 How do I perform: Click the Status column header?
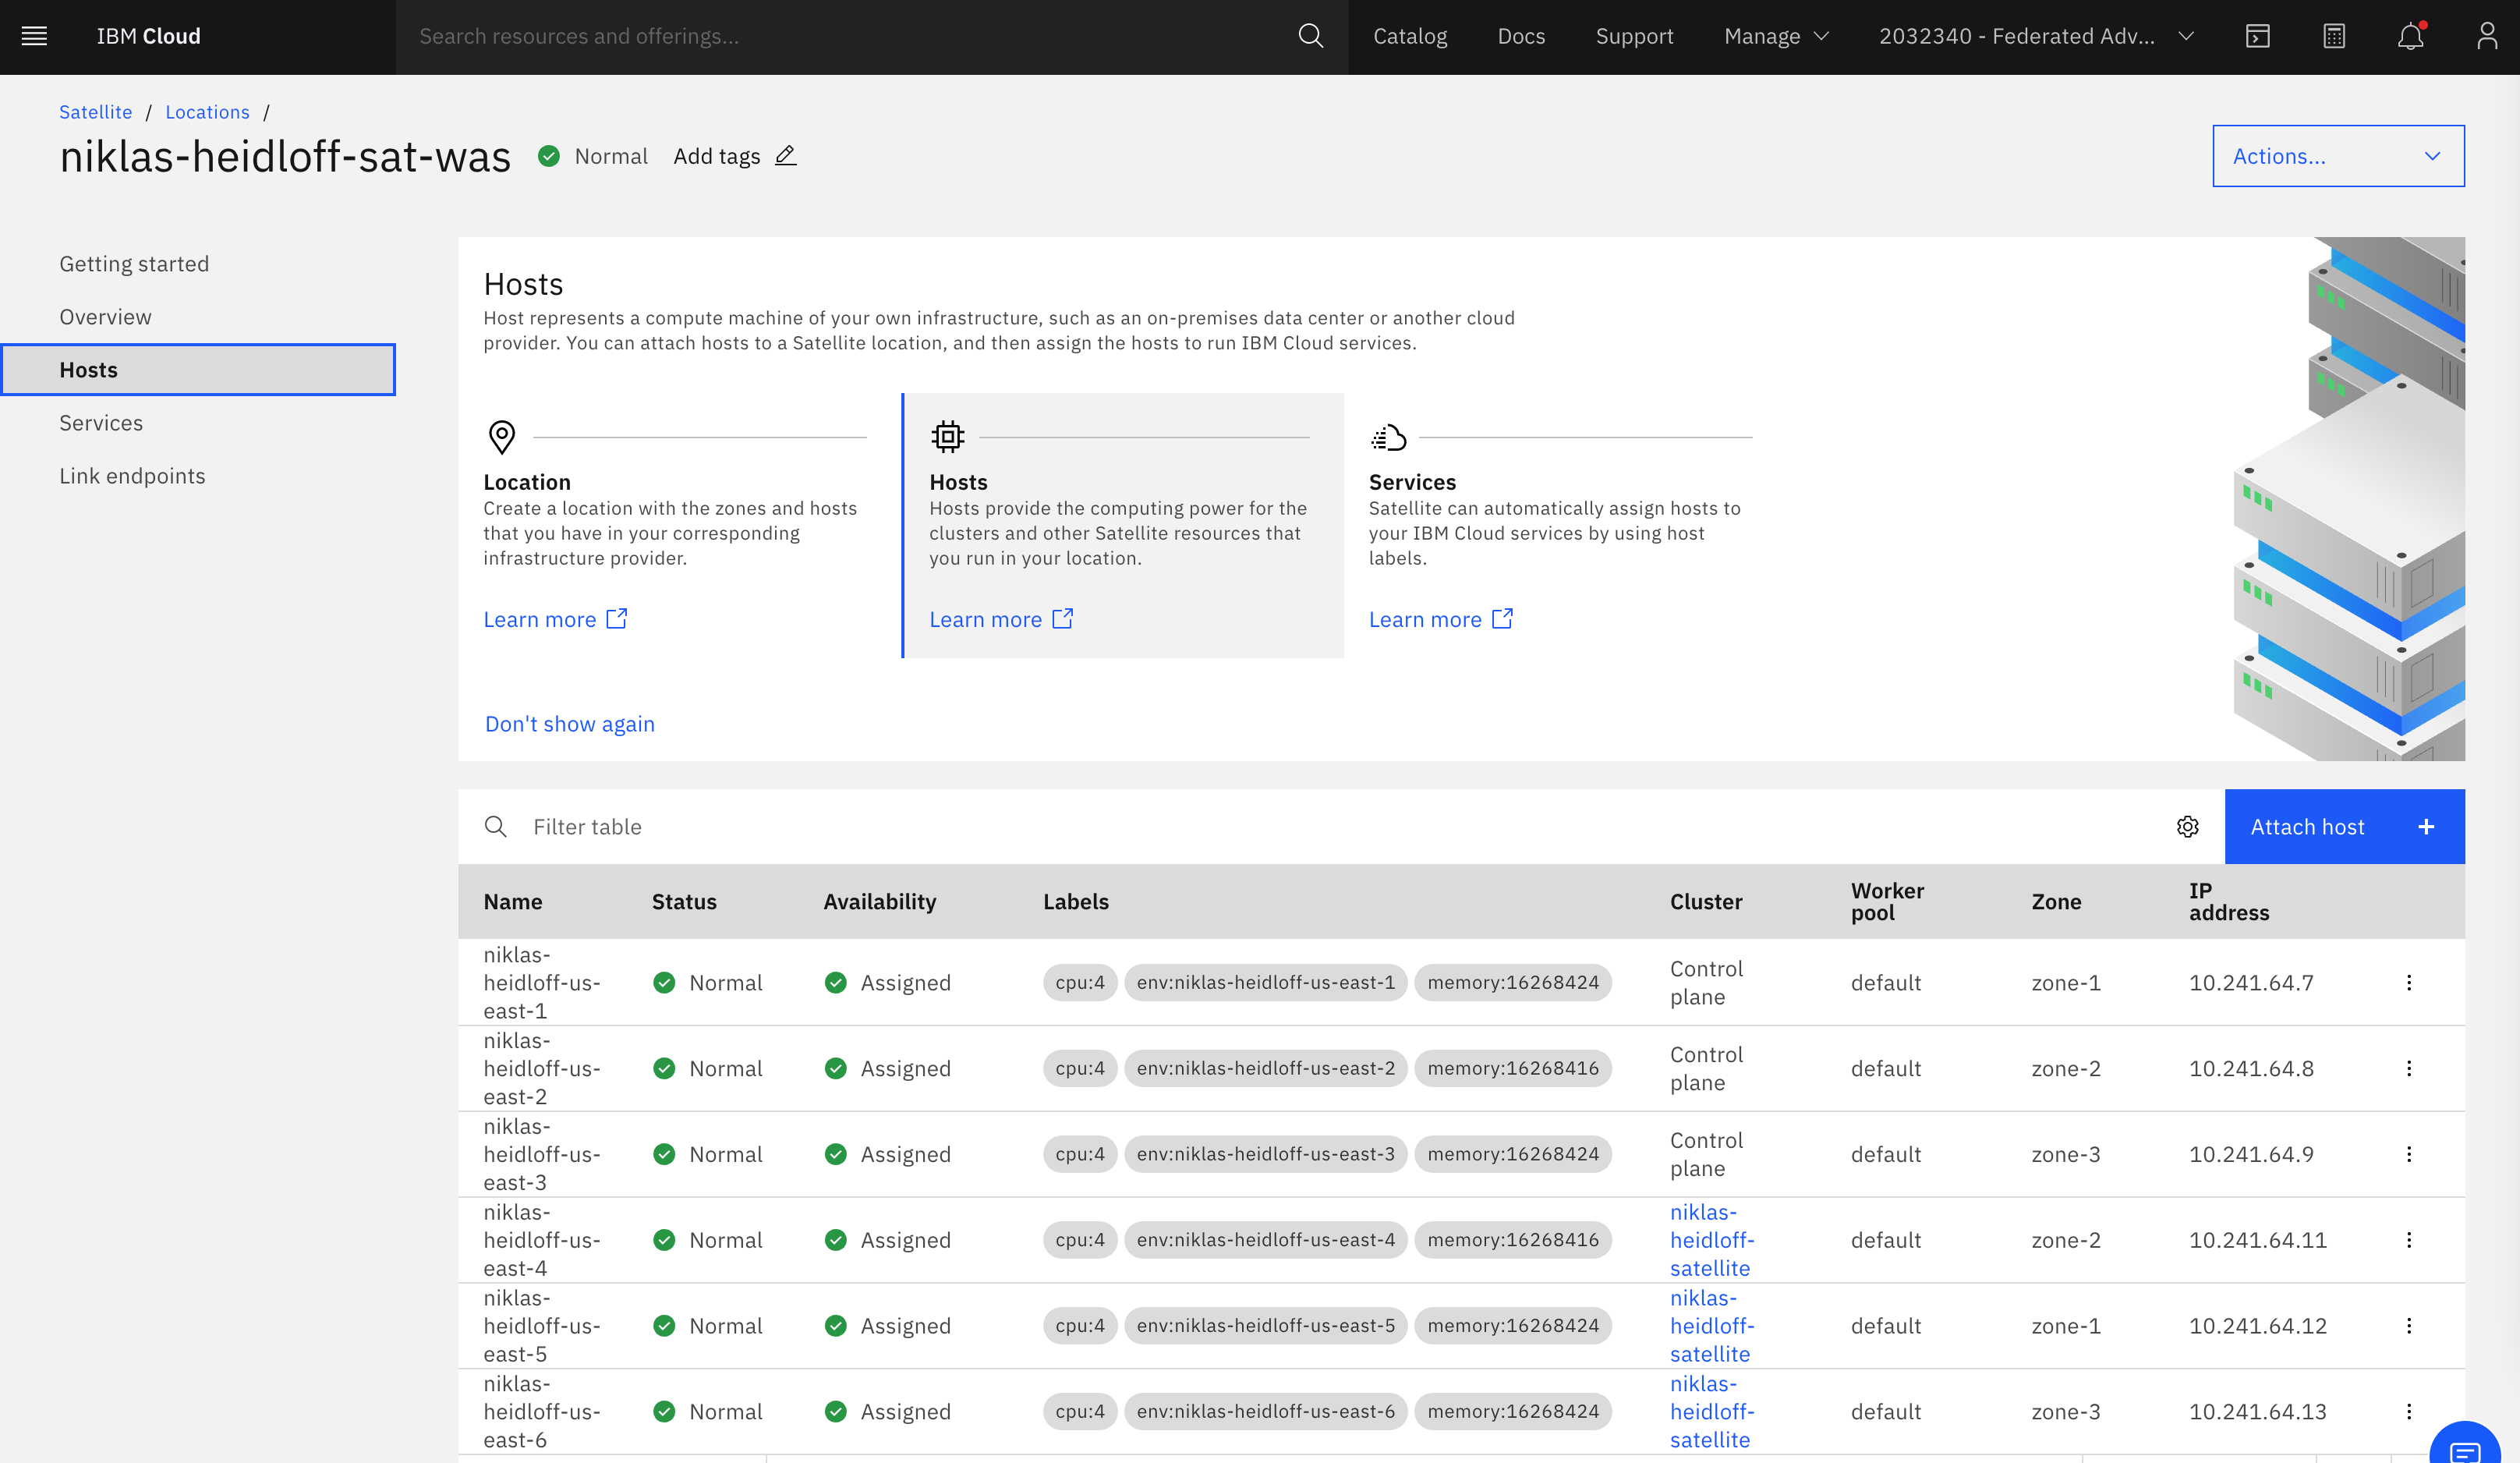coord(684,902)
